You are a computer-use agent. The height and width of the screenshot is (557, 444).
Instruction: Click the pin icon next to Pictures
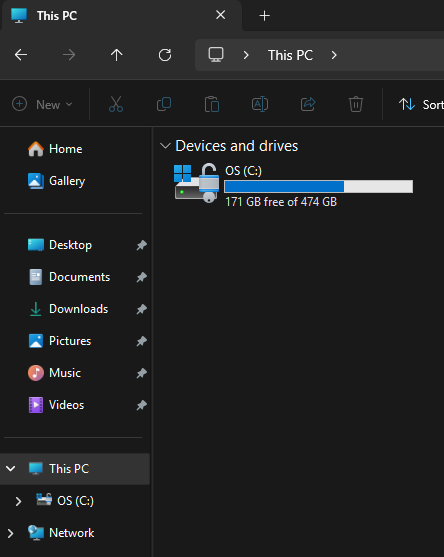141,341
